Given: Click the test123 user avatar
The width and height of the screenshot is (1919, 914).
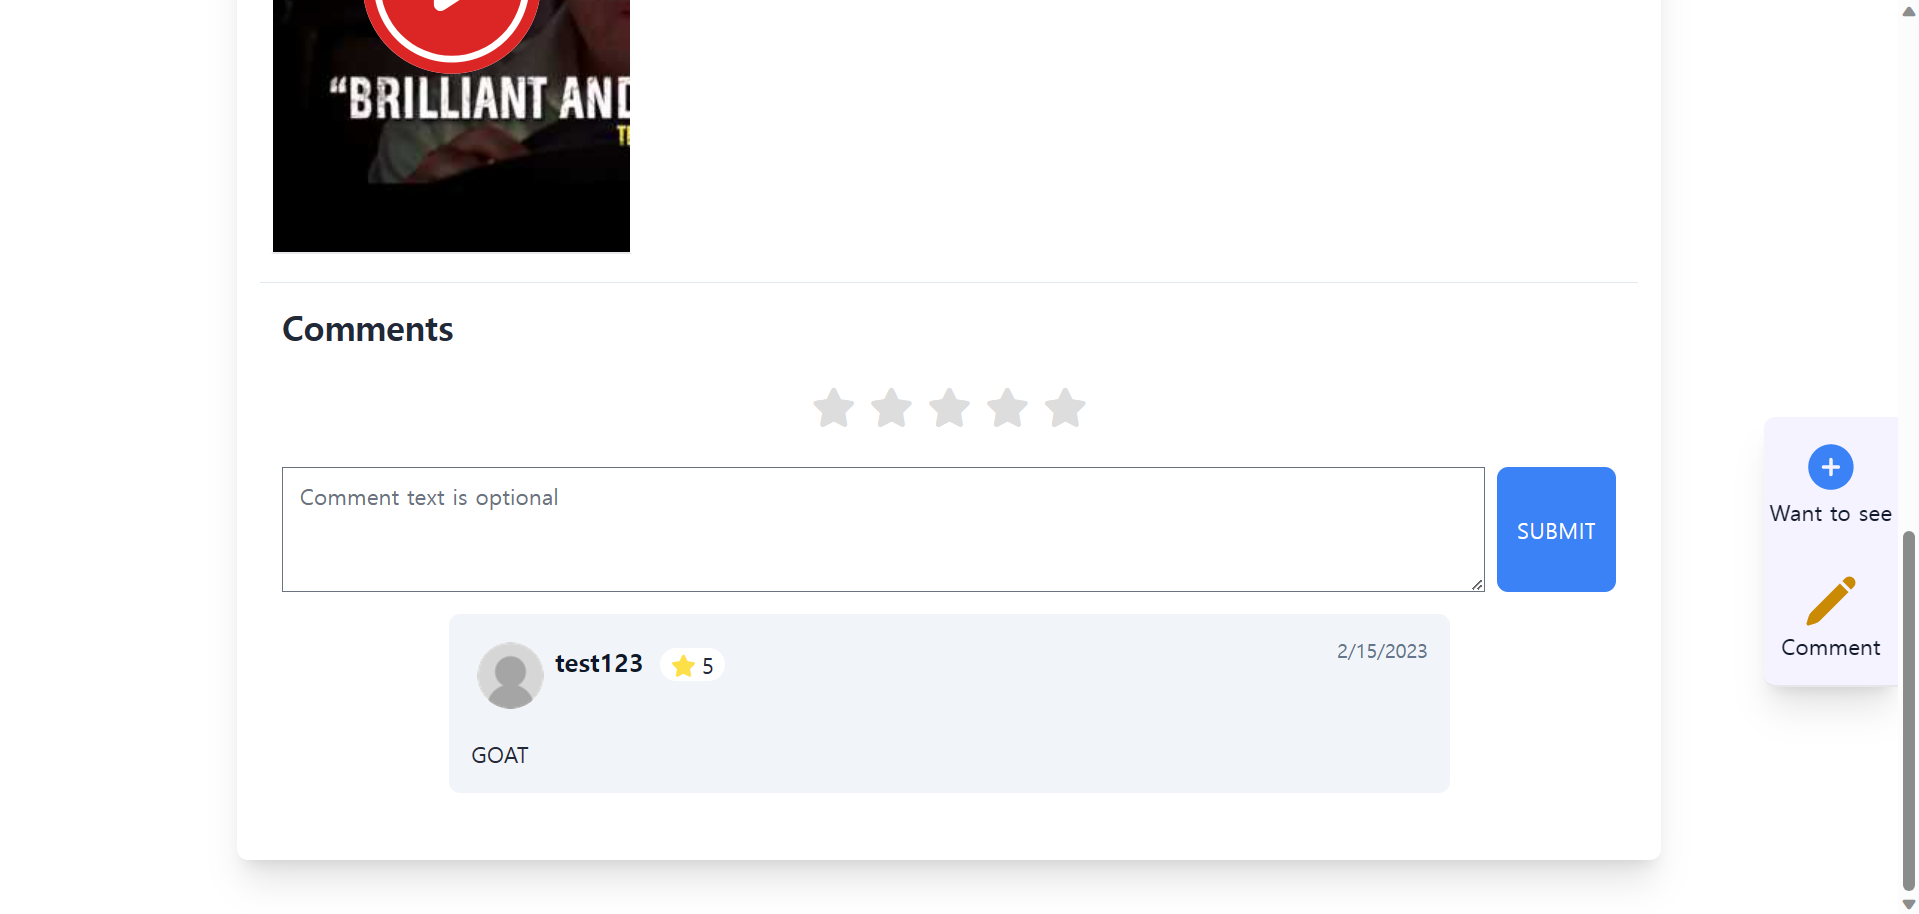Looking at the screenshot, I should point(510,675).
